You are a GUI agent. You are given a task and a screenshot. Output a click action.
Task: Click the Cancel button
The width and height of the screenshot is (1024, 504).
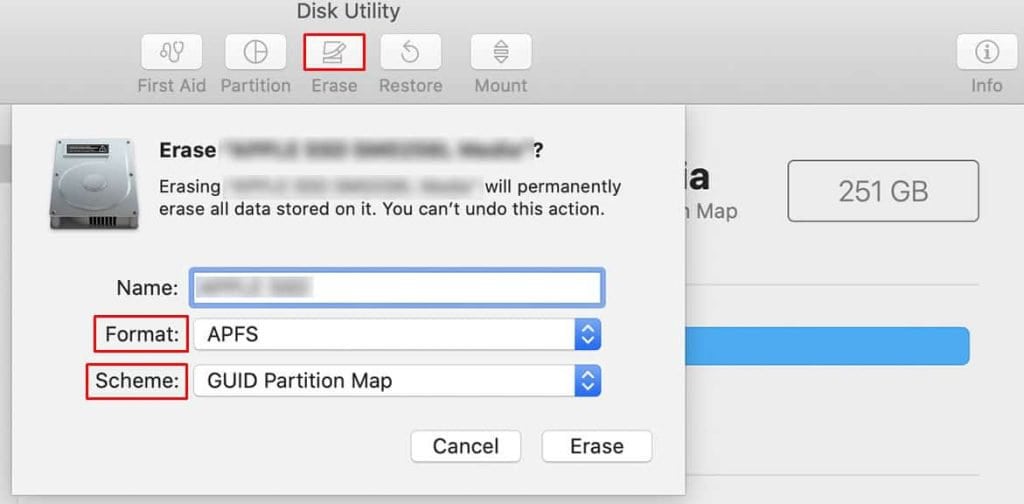pyautogui.click(x=466, y=447)
